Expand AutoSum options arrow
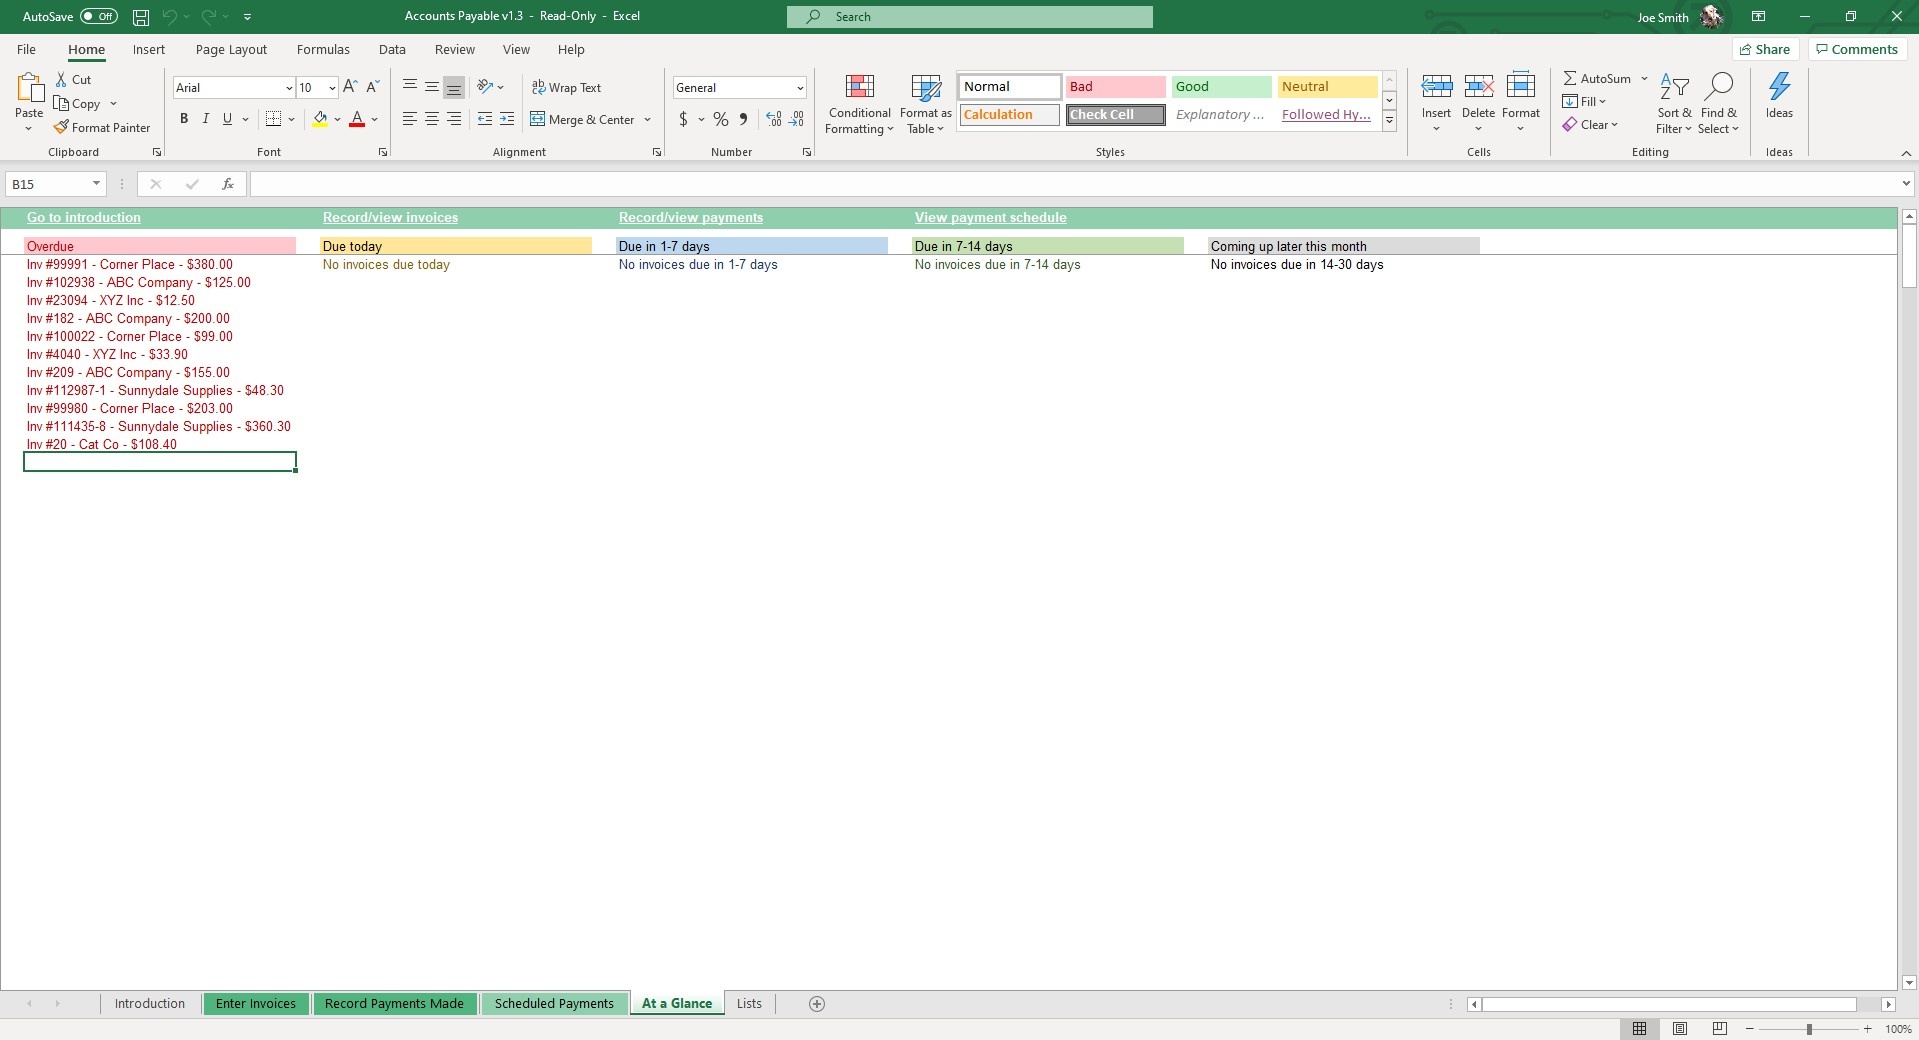The height and width of the screenshot is (1040, 1919). pos(1644,78)
